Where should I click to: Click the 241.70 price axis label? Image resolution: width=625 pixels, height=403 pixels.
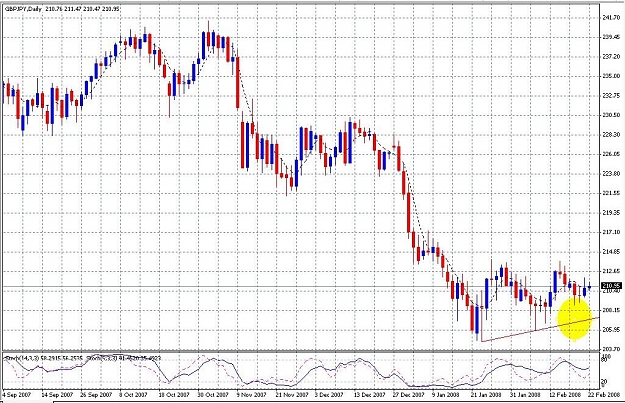611,18
